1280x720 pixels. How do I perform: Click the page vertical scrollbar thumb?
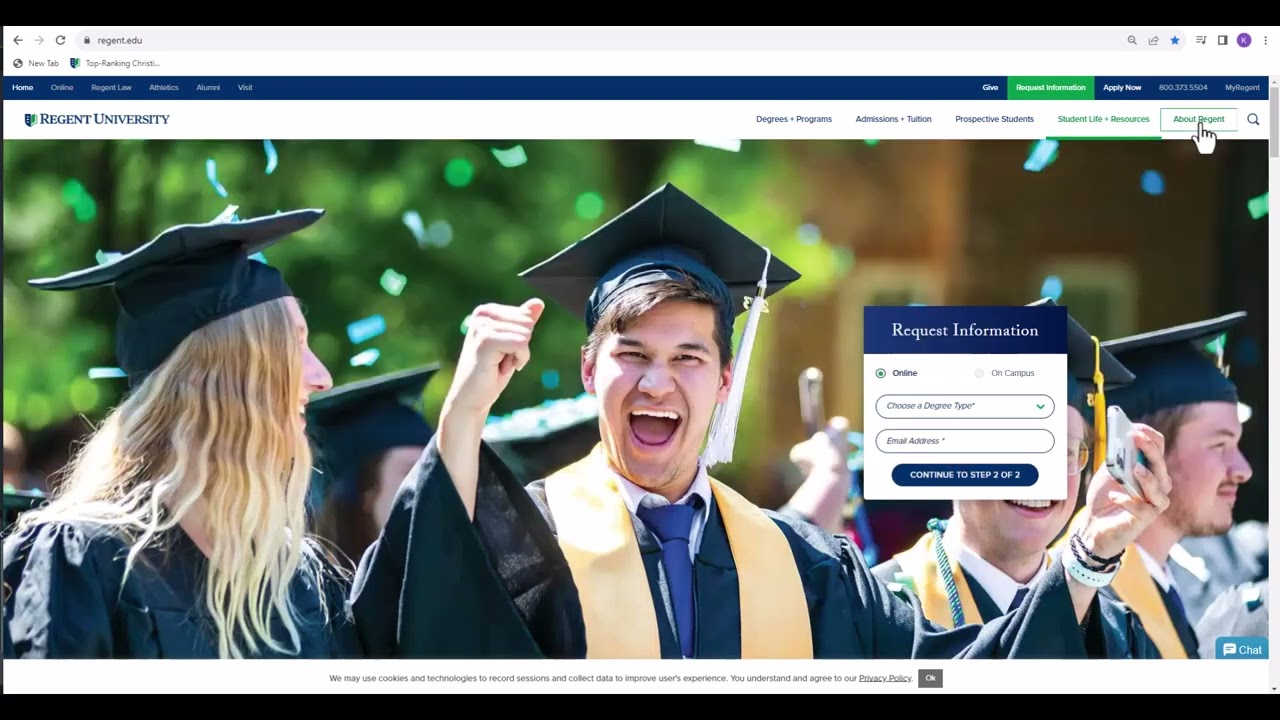point(1274,120)
